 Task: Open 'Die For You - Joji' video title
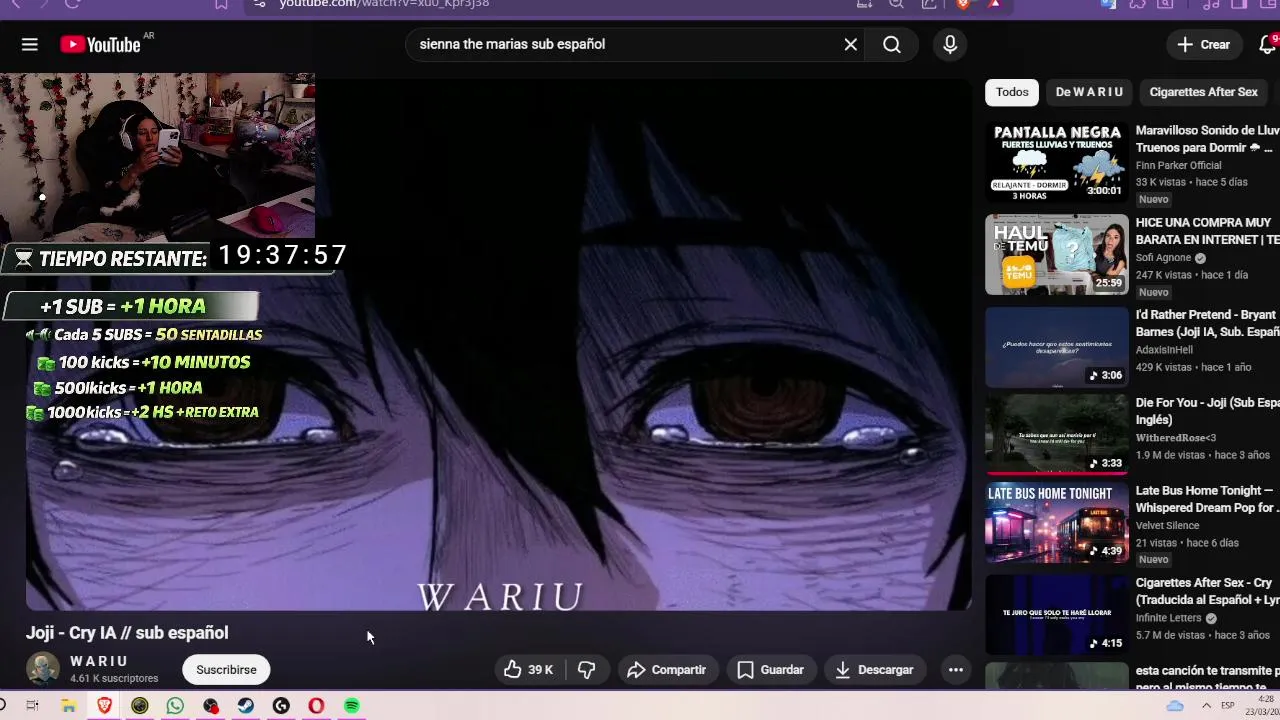pyautogui.click(x=1207, y=411)
